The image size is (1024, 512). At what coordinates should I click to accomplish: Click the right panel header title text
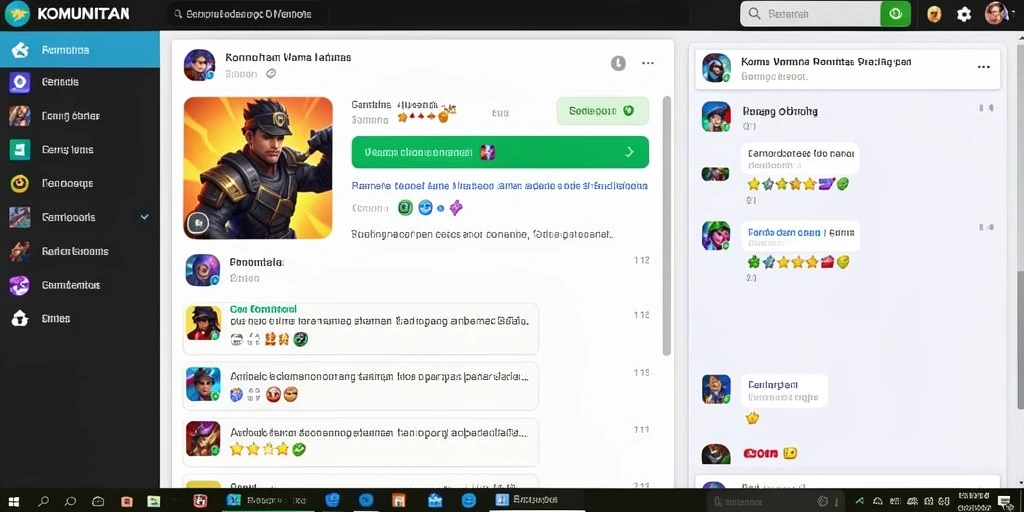[x=826, y=62]
